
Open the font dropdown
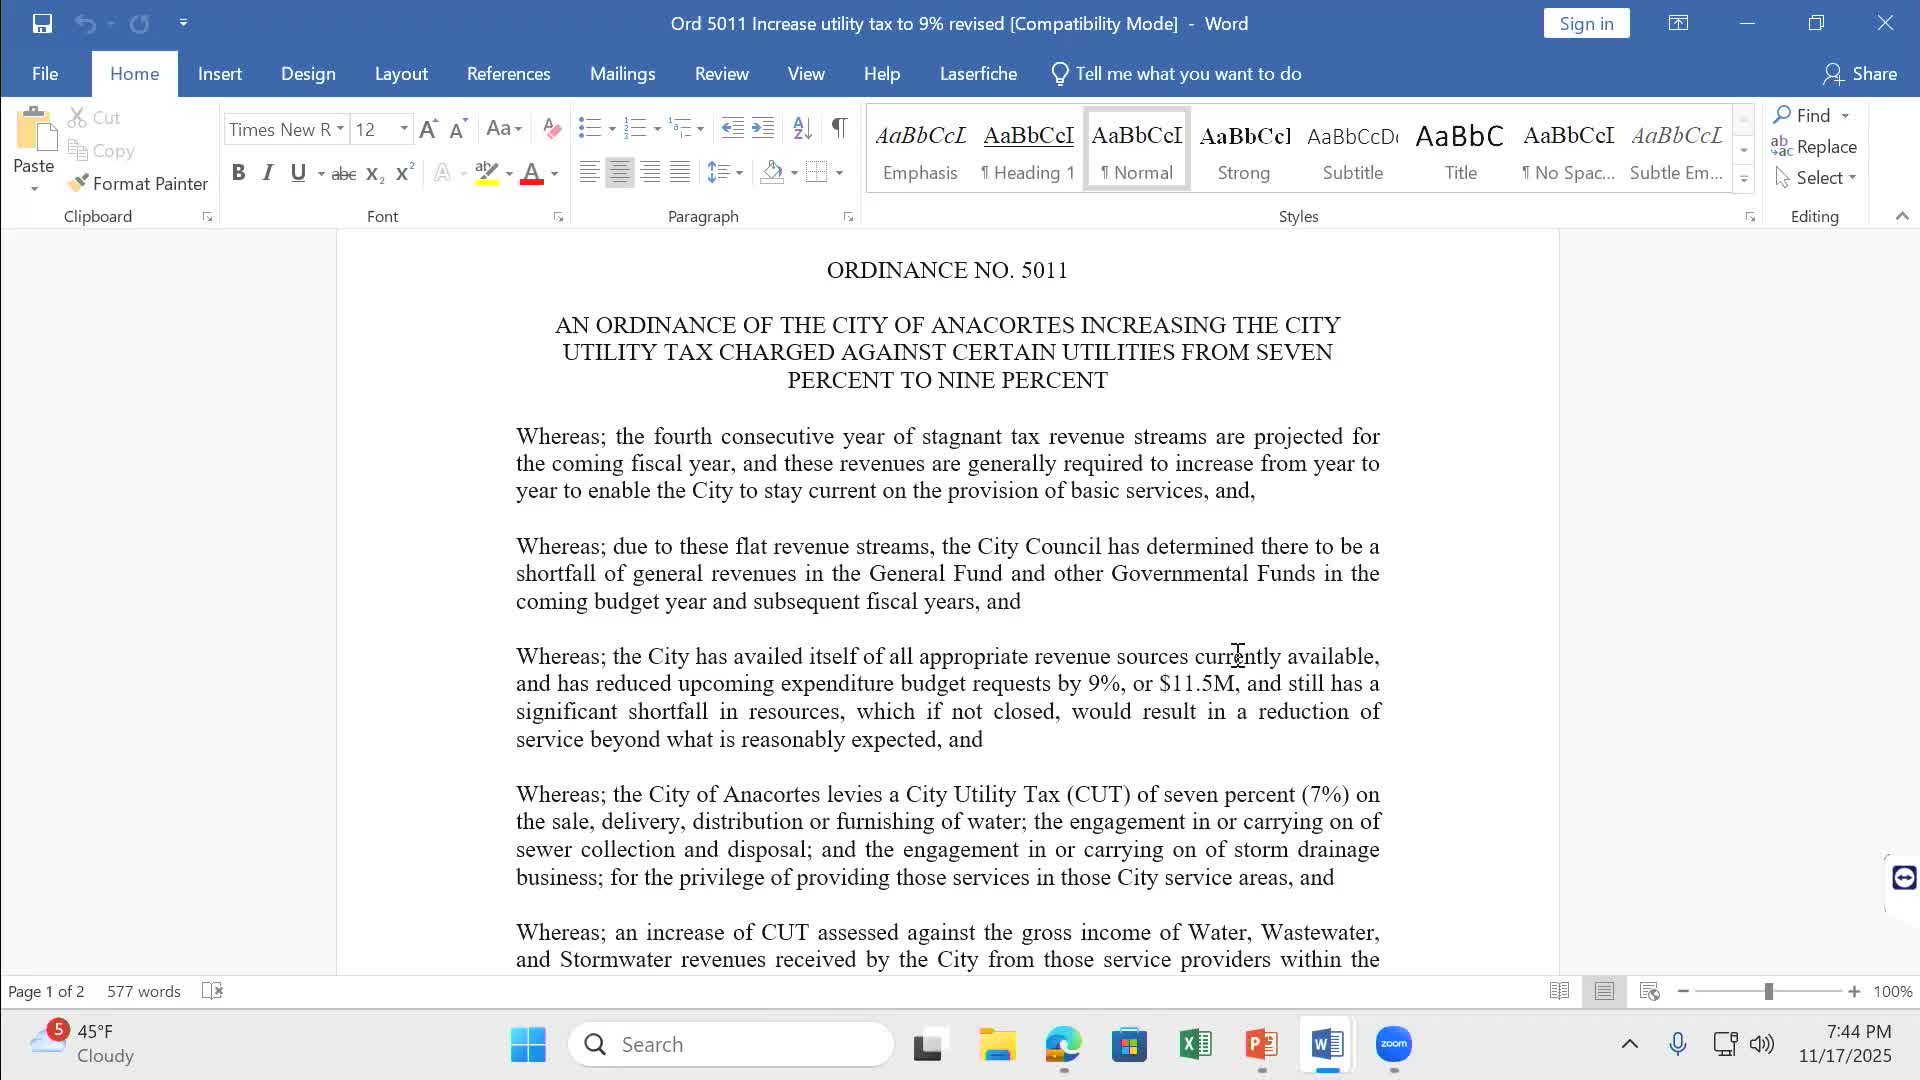click(341, 129)
